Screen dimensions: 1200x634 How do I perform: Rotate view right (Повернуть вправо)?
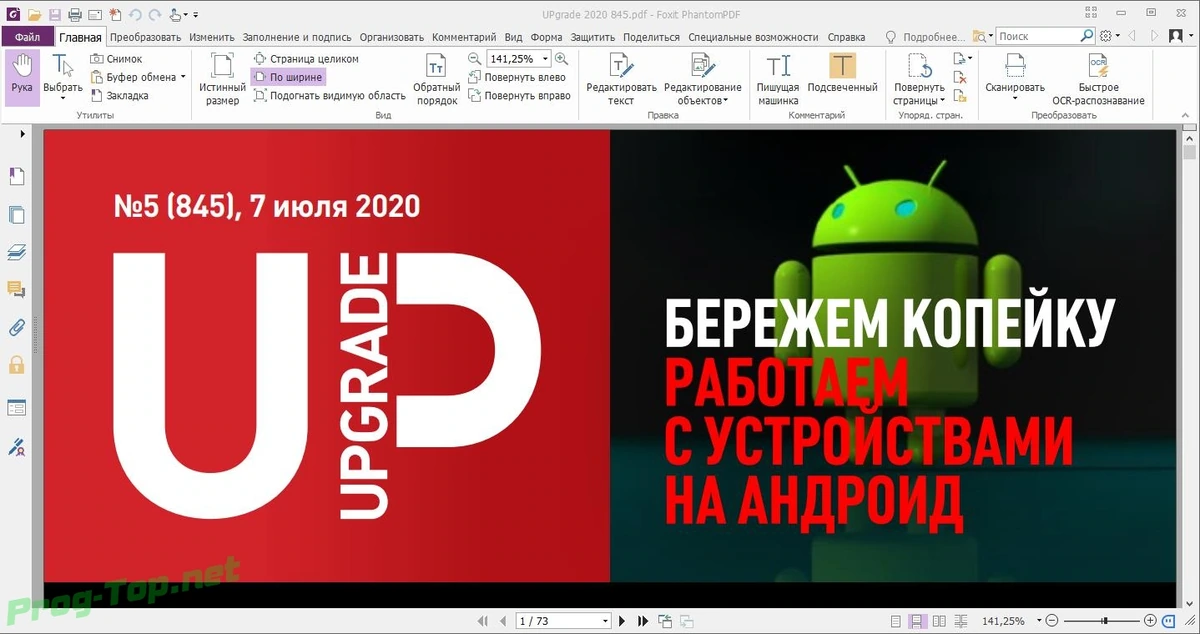tap(519, 96)
